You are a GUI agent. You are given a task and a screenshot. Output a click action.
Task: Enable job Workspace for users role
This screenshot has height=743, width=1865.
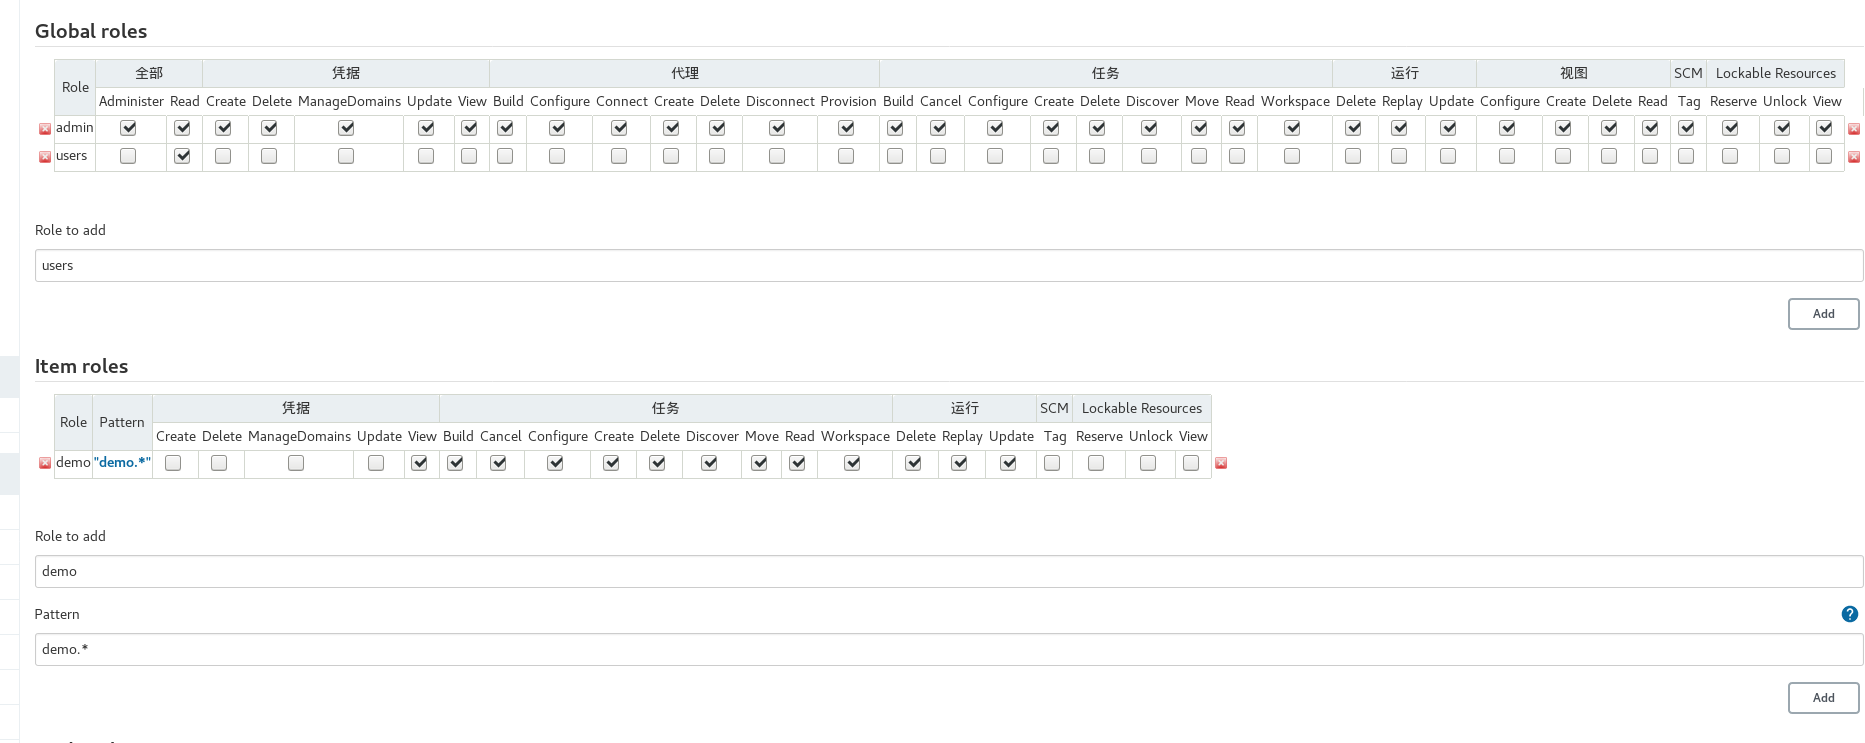click(x=1292, y=156)
